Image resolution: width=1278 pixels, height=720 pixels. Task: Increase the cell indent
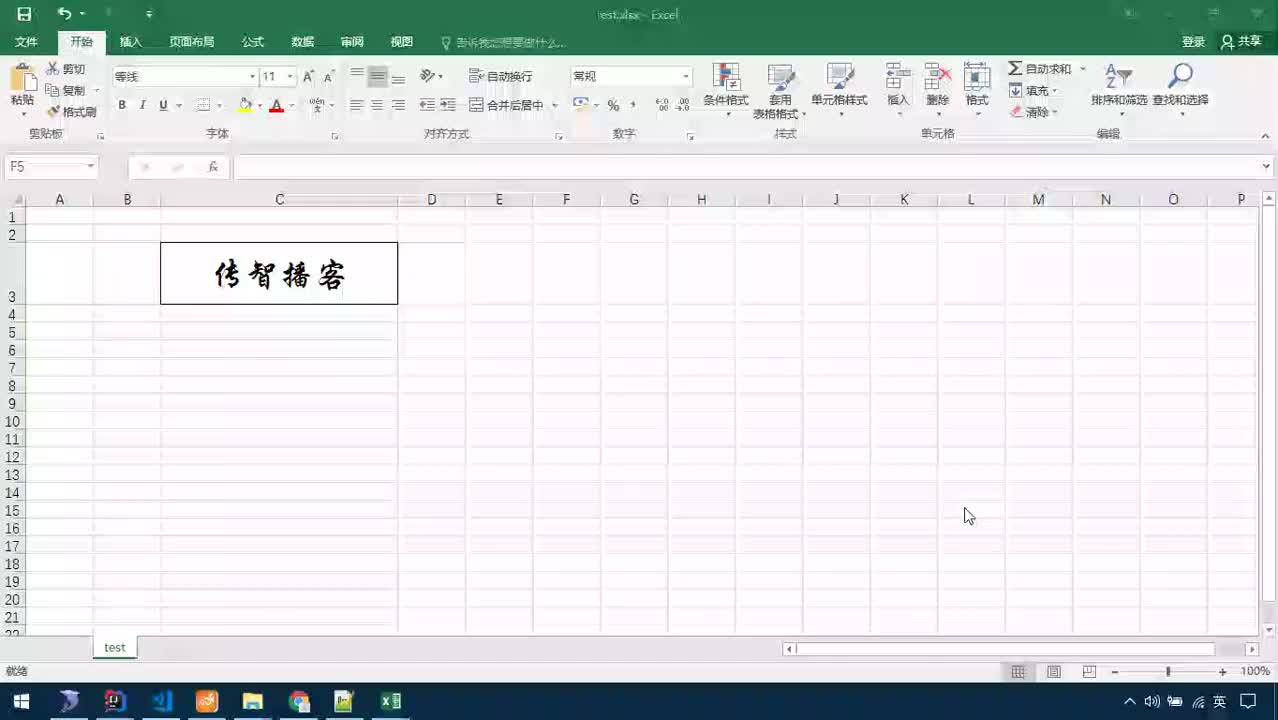(x=448, y=105)
